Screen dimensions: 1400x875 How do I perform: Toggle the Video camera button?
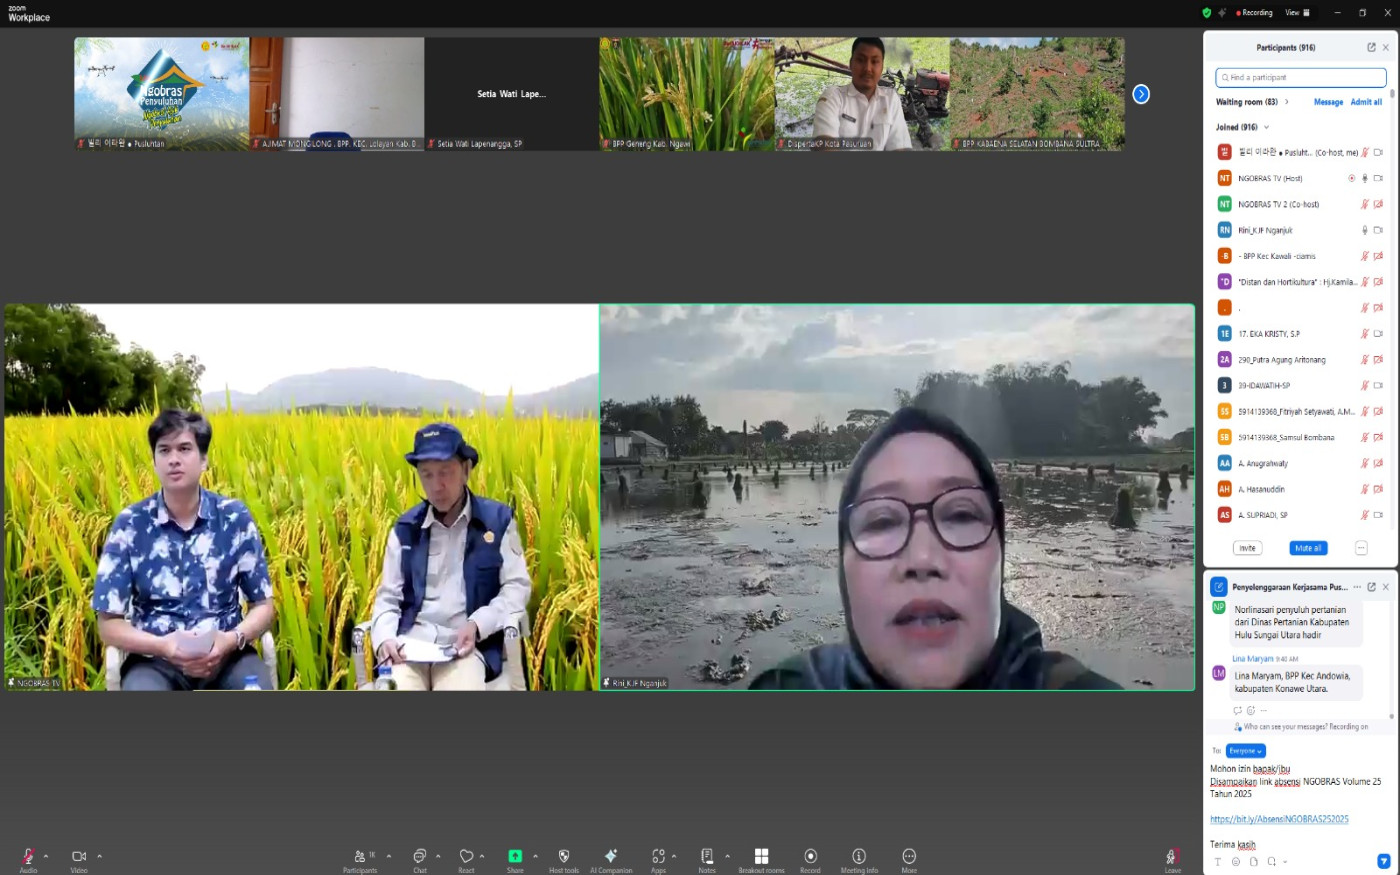79,857
